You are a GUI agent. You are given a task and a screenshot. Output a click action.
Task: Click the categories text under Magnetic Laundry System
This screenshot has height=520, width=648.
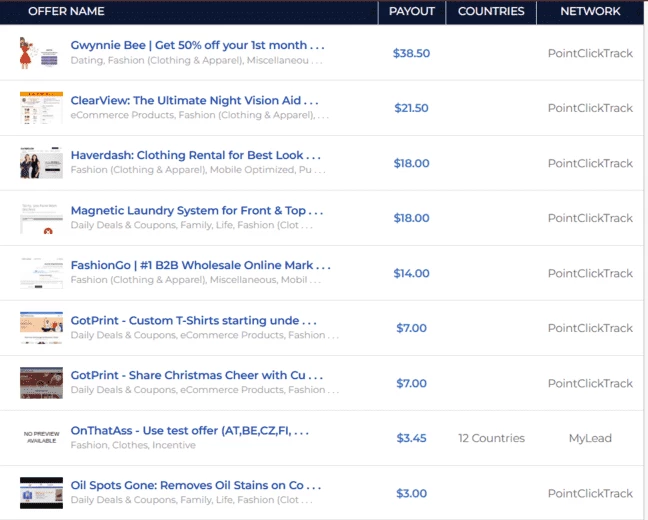tap(191, 225)
